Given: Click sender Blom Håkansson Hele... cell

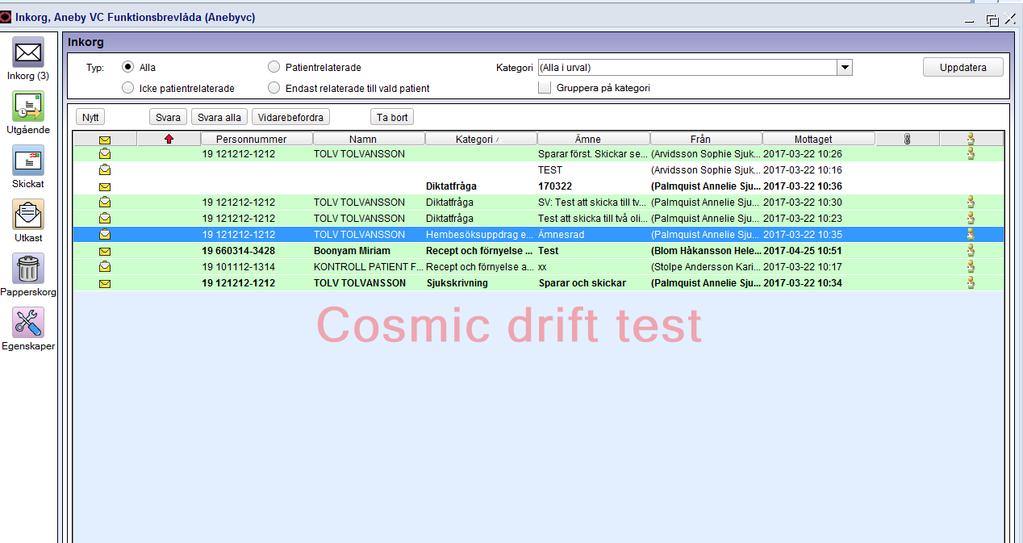Looking at the screenshot, I should point(706,251).
